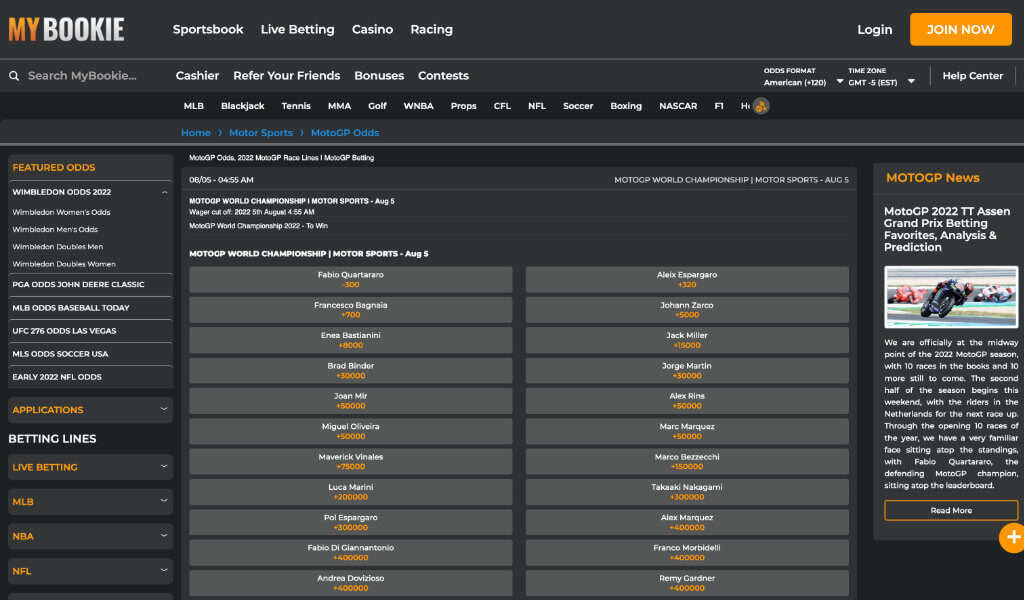Open Wimbledon Doubles Men
This screenshot has width=1024, height=600.
click(57, 247)
